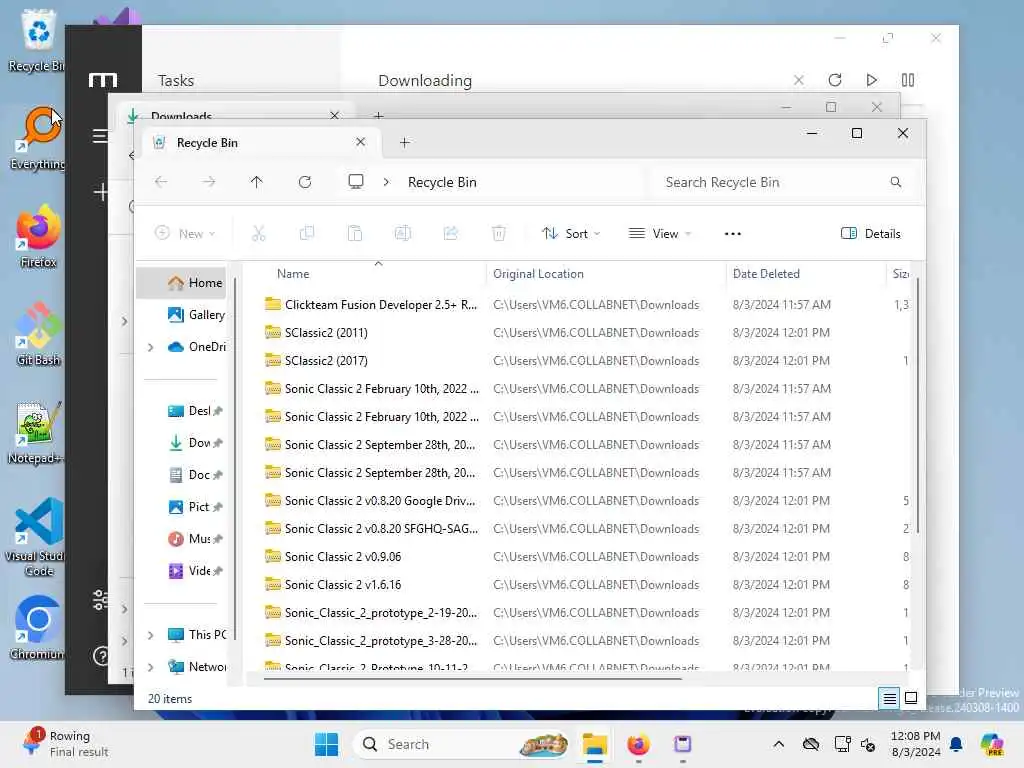Viewport: 1024px width, 768px height.
Task: Click the vertical scrollbar of file list
Action: point(918,405)
